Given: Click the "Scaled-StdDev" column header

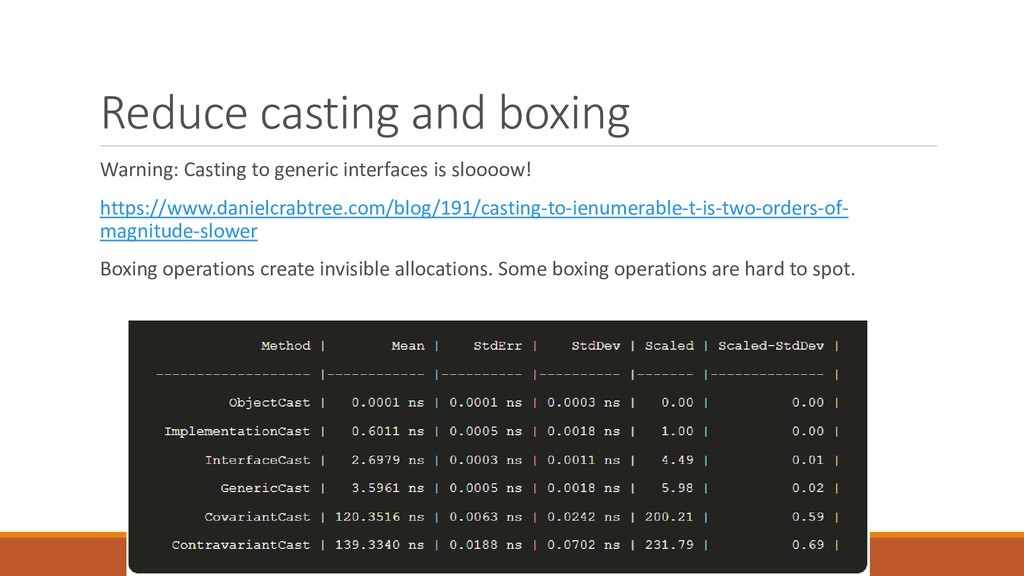Looking at the screenshot, I should coord(771,345).
